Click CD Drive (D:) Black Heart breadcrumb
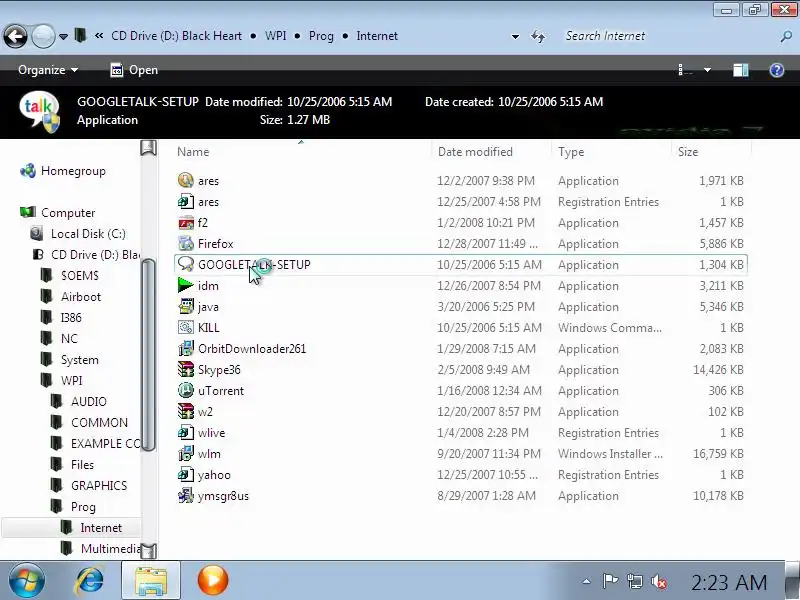Image resolution: width=800 pixels, height=600 pixels. [177, 36]
